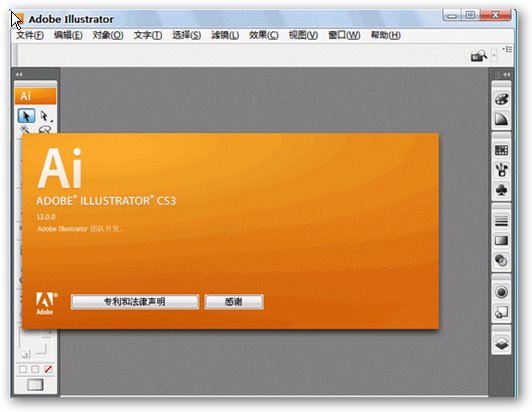
Task: Click the control panel grip handle
Action: point(15,55)
